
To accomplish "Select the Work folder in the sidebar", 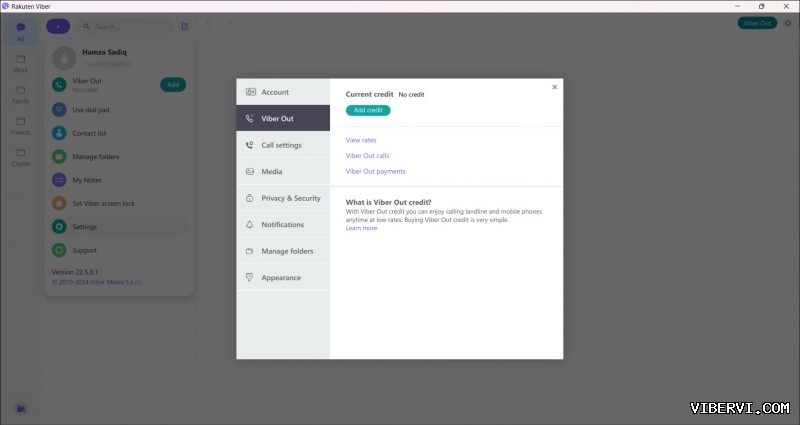I will [20, 63].
